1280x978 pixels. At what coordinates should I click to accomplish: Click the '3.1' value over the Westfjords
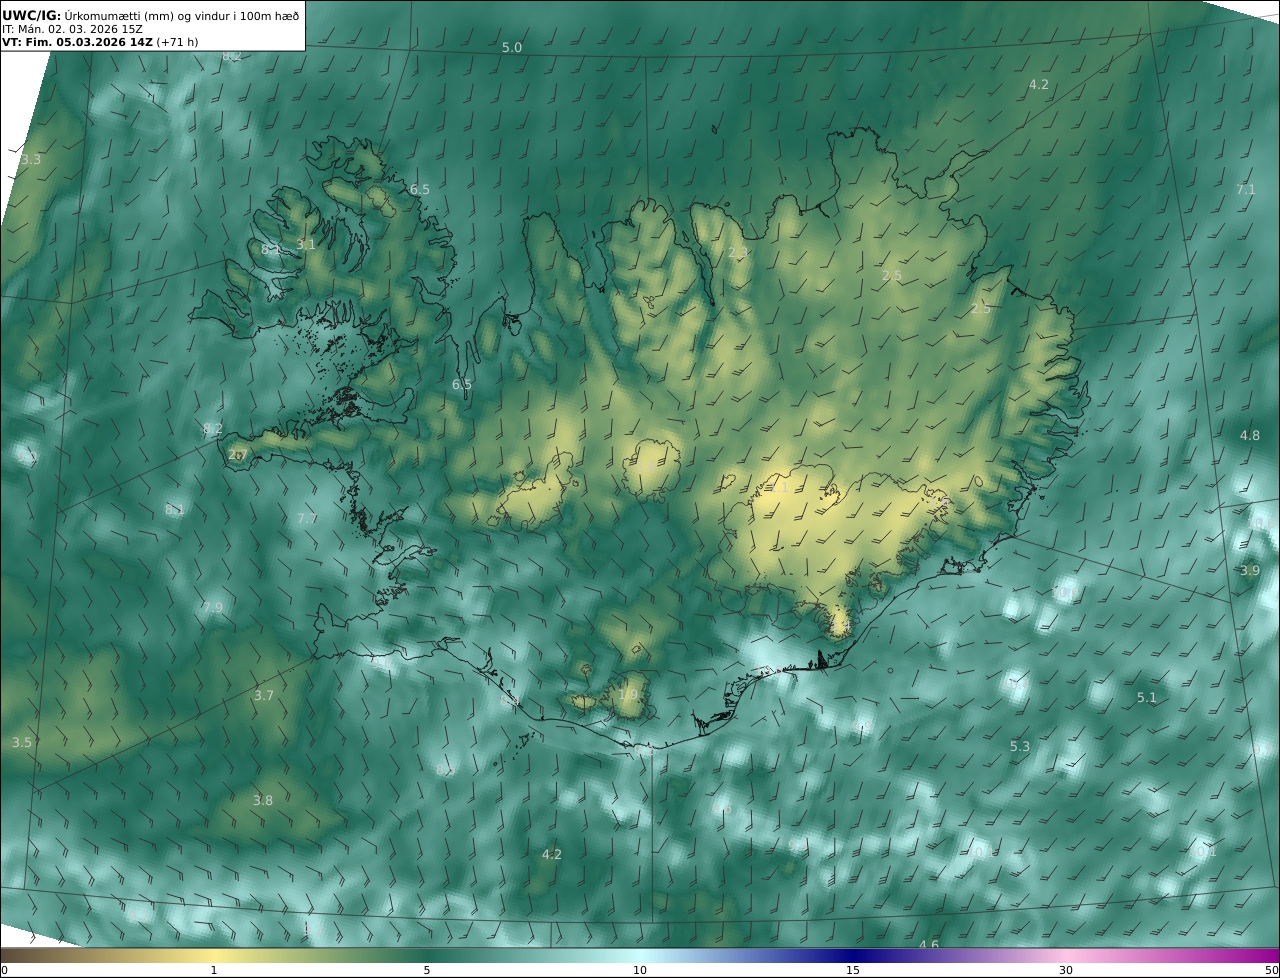[x=306, y=245]
